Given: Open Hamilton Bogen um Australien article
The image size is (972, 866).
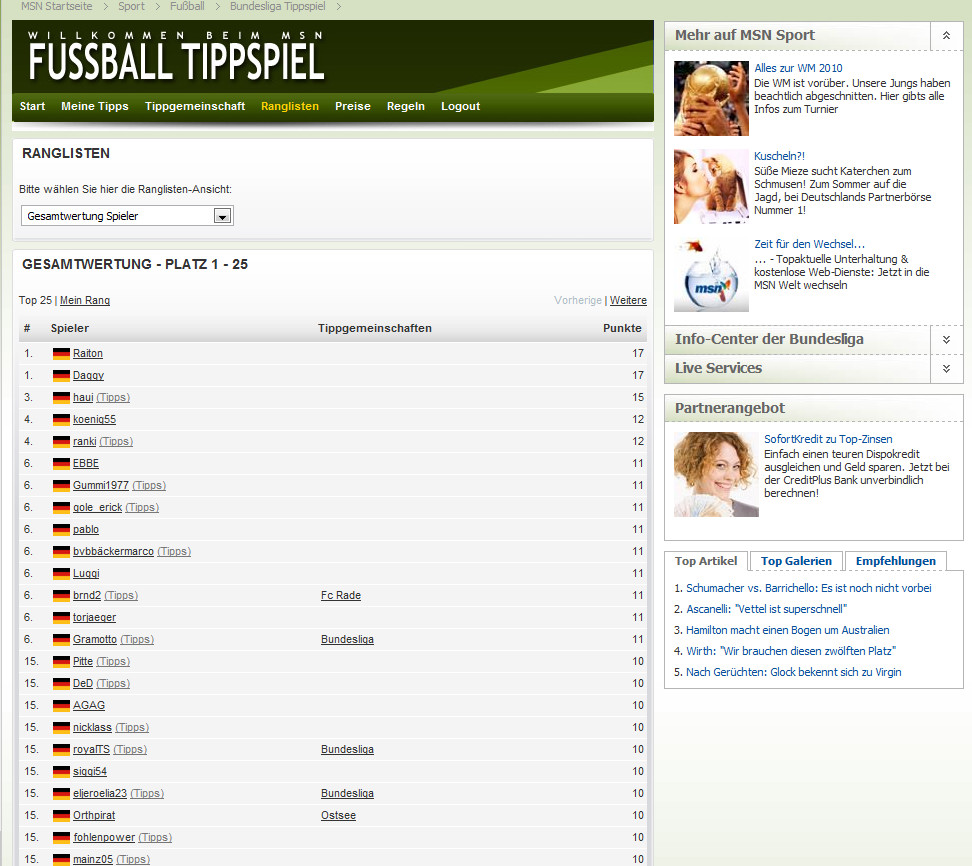Looking at the screenshot, I should tap(787, 630).
